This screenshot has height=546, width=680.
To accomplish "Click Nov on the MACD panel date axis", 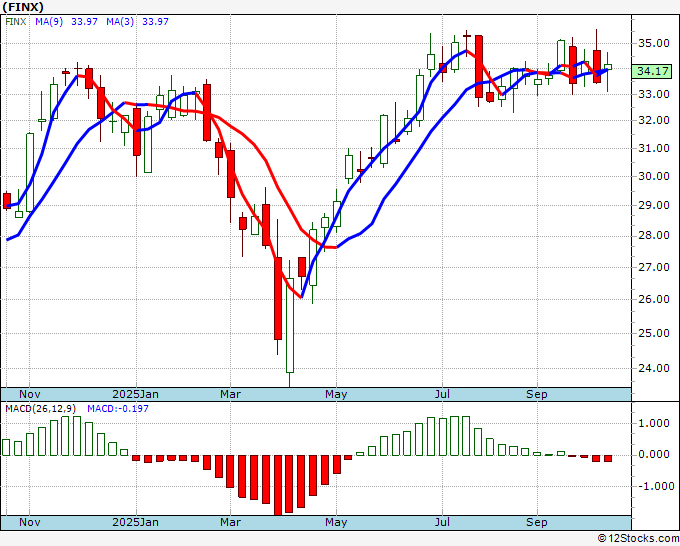I will click(30, 522).
